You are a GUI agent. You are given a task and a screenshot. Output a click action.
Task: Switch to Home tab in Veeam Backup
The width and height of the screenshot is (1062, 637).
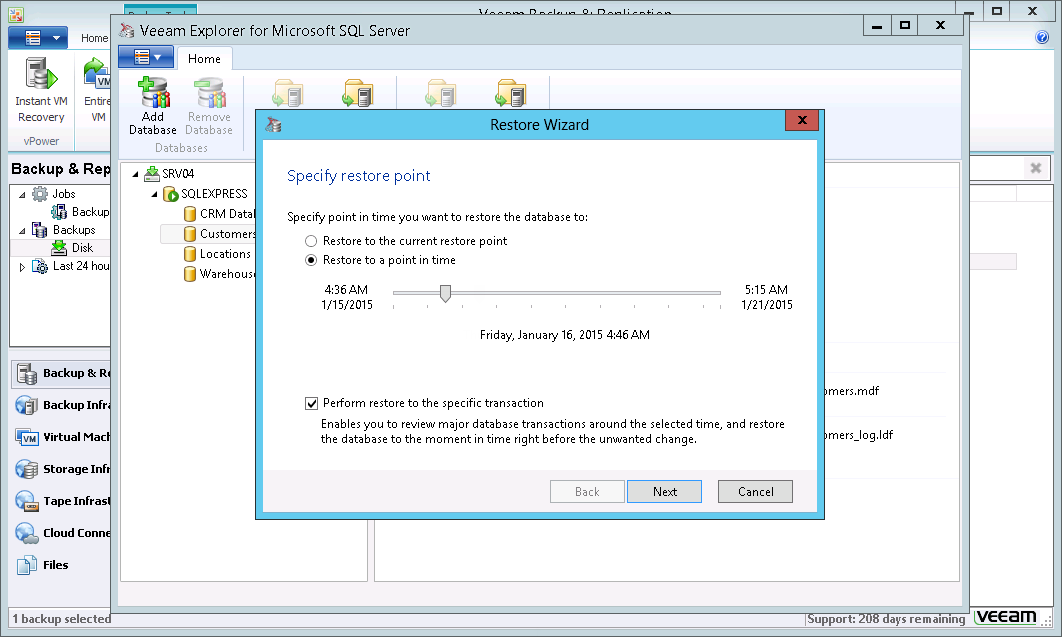click(94, 38)
